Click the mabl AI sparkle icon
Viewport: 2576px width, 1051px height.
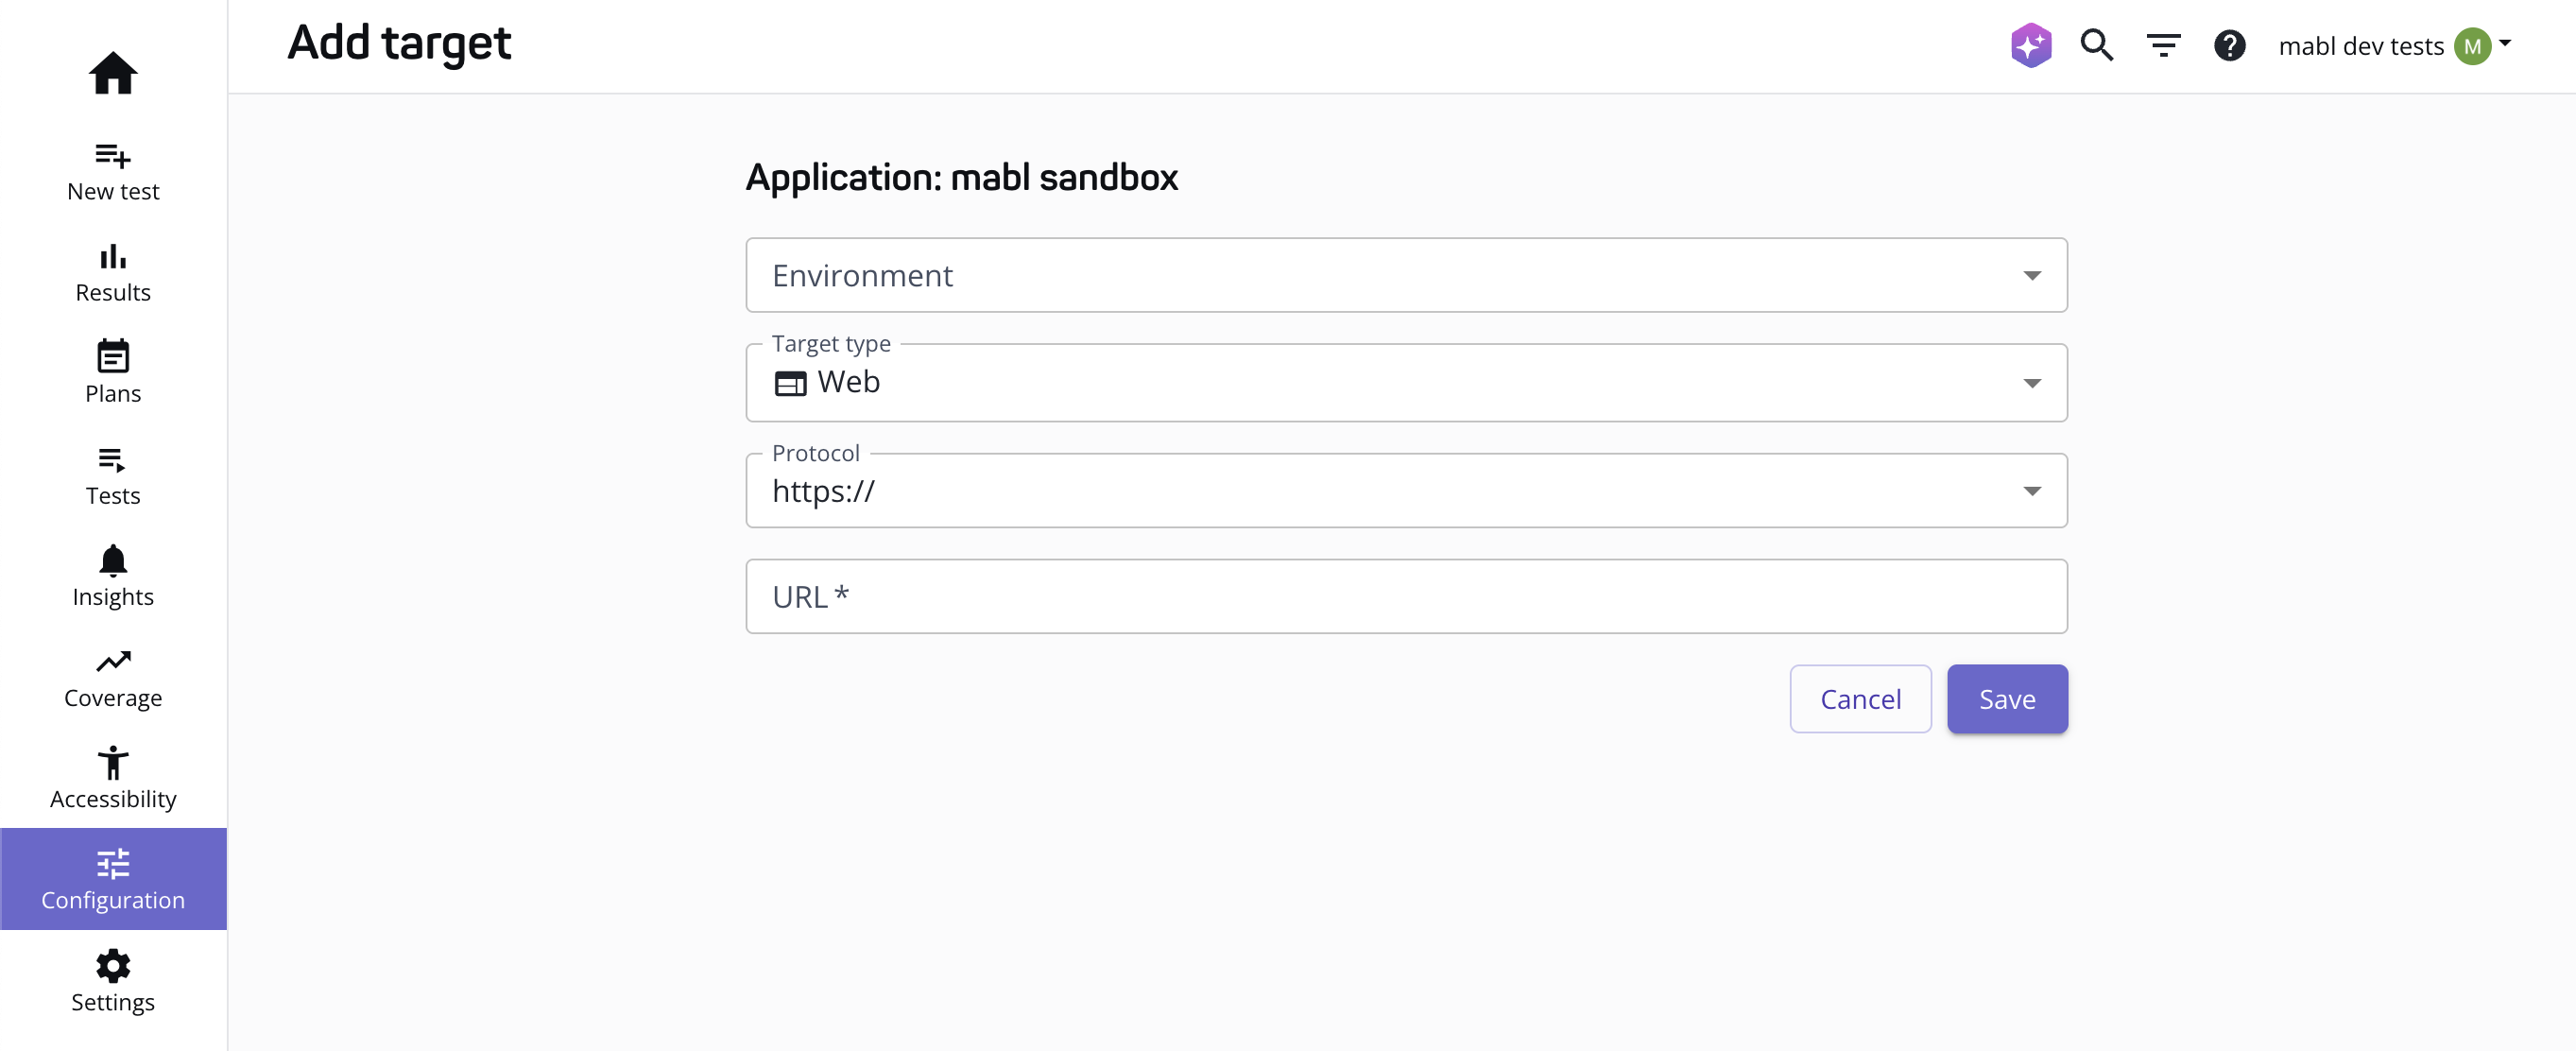click(x=2031, y=45)
